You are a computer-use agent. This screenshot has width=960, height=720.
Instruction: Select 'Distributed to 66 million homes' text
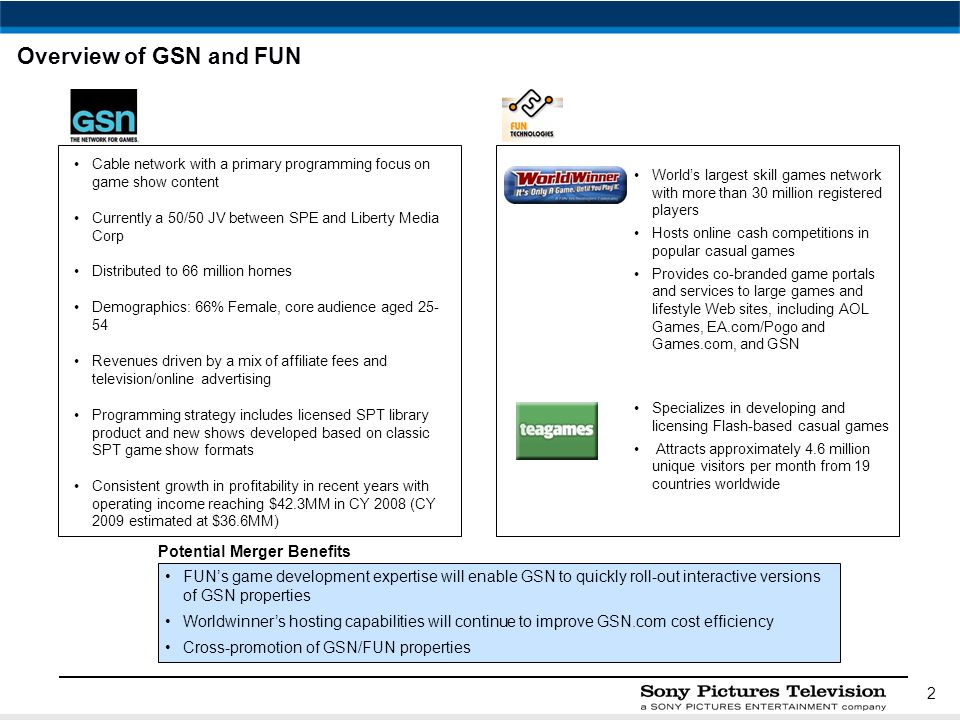click(x=192, y=271)
